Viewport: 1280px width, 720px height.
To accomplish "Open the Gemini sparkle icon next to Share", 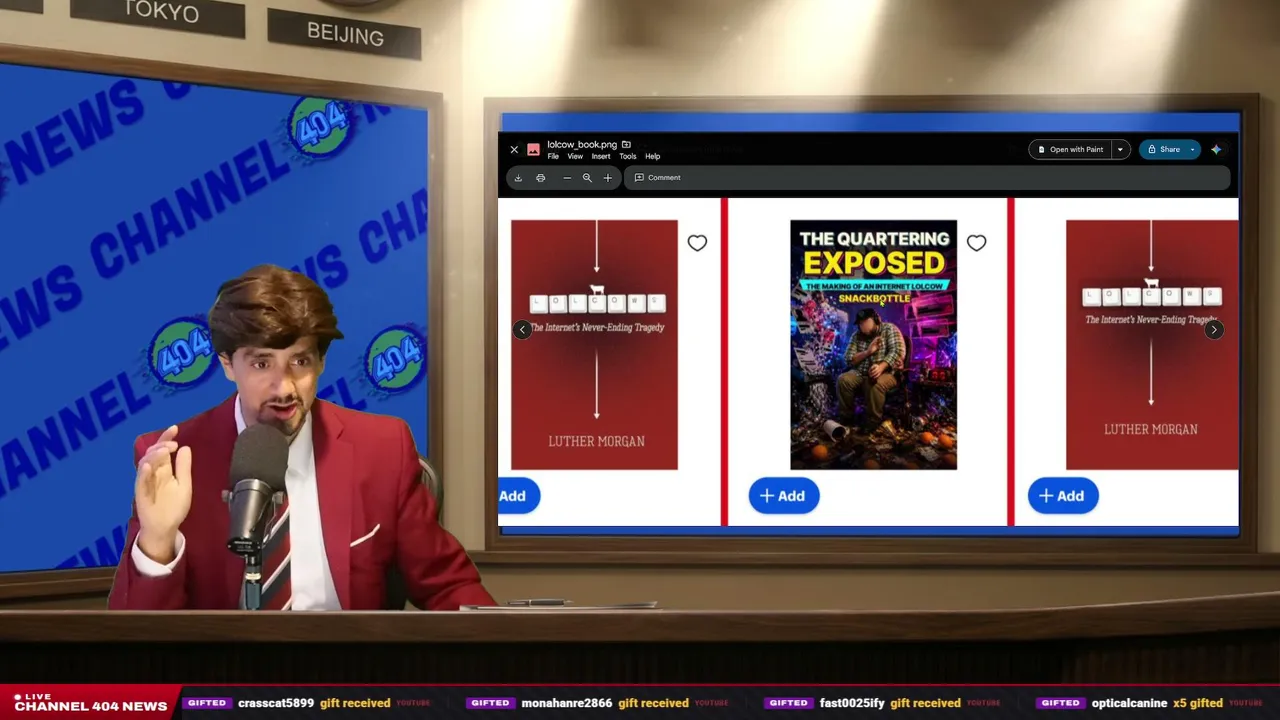I will pos(1216,150).
